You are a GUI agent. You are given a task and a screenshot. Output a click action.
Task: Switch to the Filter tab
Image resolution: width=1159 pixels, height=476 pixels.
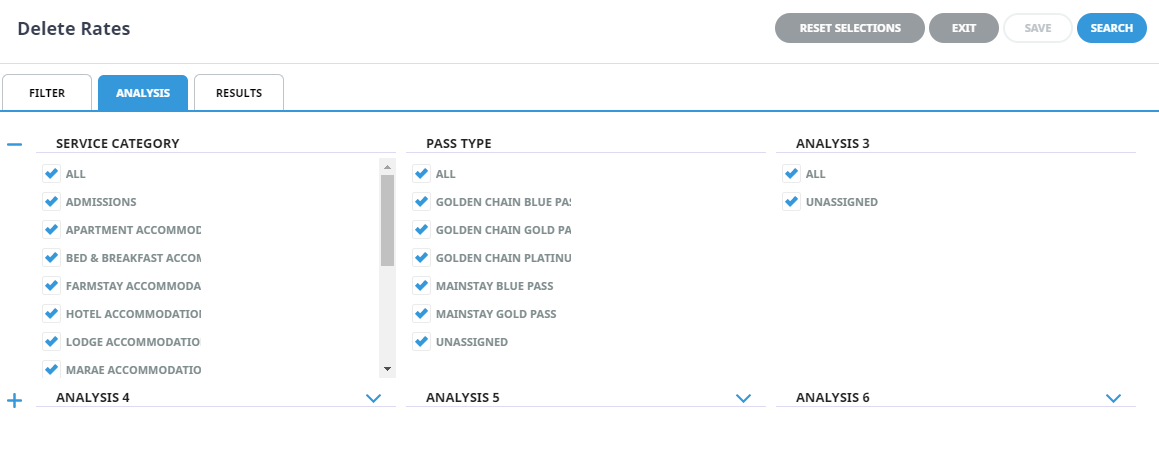[47, 93]
